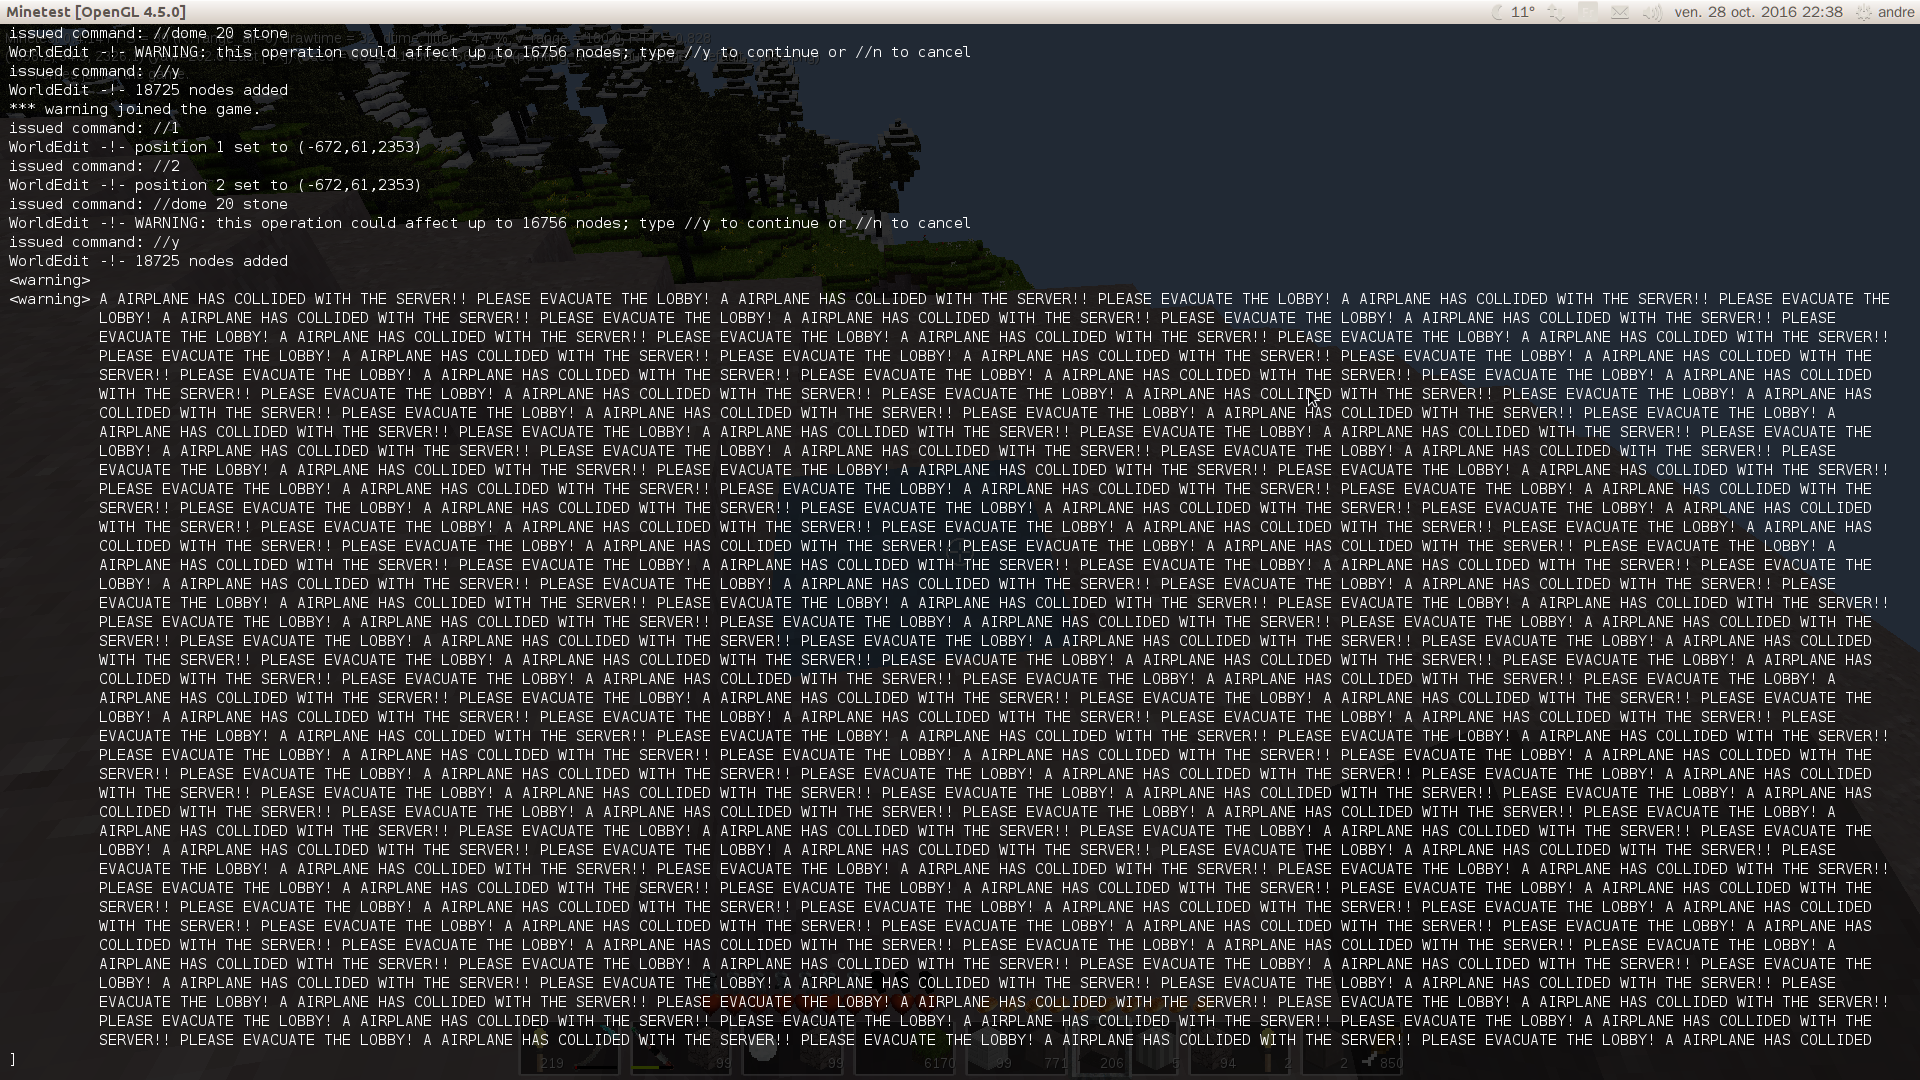Viewport: 1920px width, 1080px height.
Task: Click the andre user name menu
Action: (1896, 12)
